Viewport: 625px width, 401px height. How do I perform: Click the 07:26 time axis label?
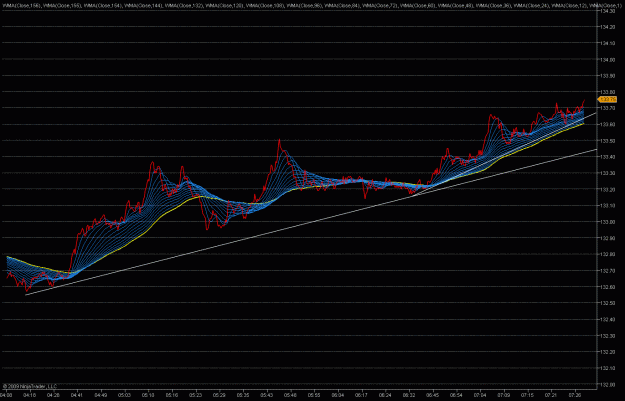575,395
